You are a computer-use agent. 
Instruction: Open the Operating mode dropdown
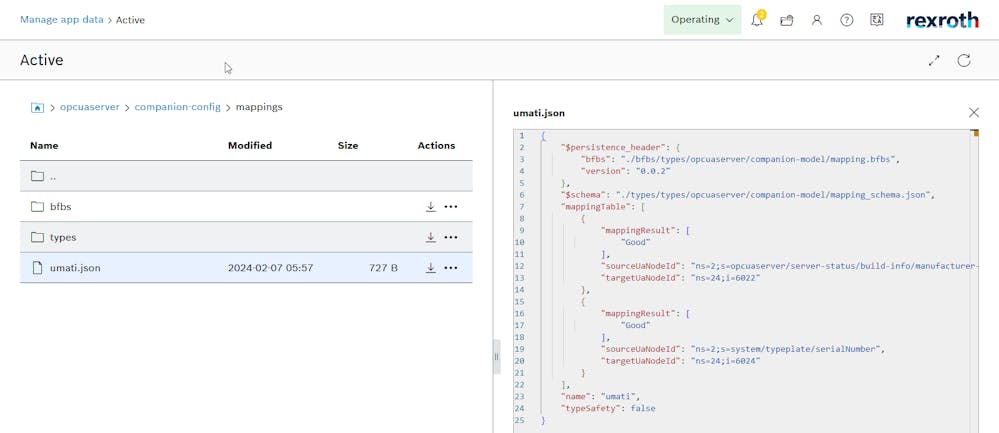click(x=702, y=20)
